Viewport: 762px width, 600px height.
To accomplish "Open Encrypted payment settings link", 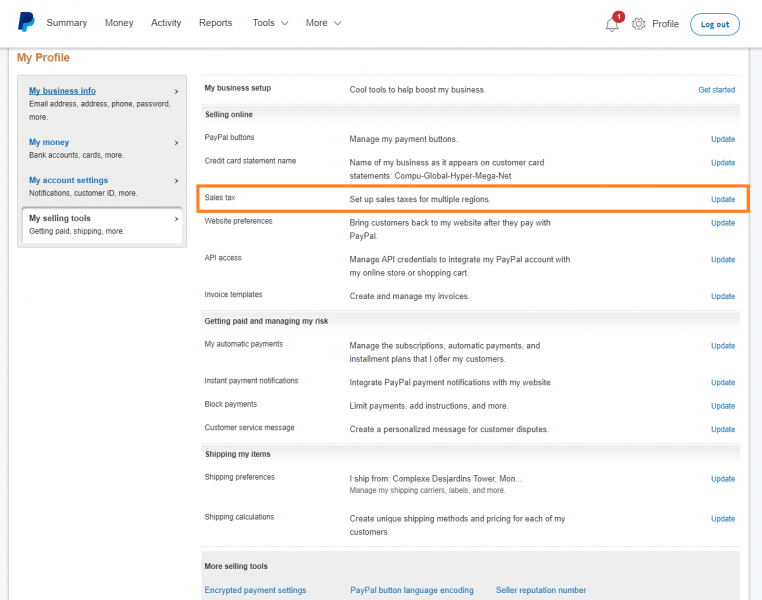I will click(x=255, y=590).
